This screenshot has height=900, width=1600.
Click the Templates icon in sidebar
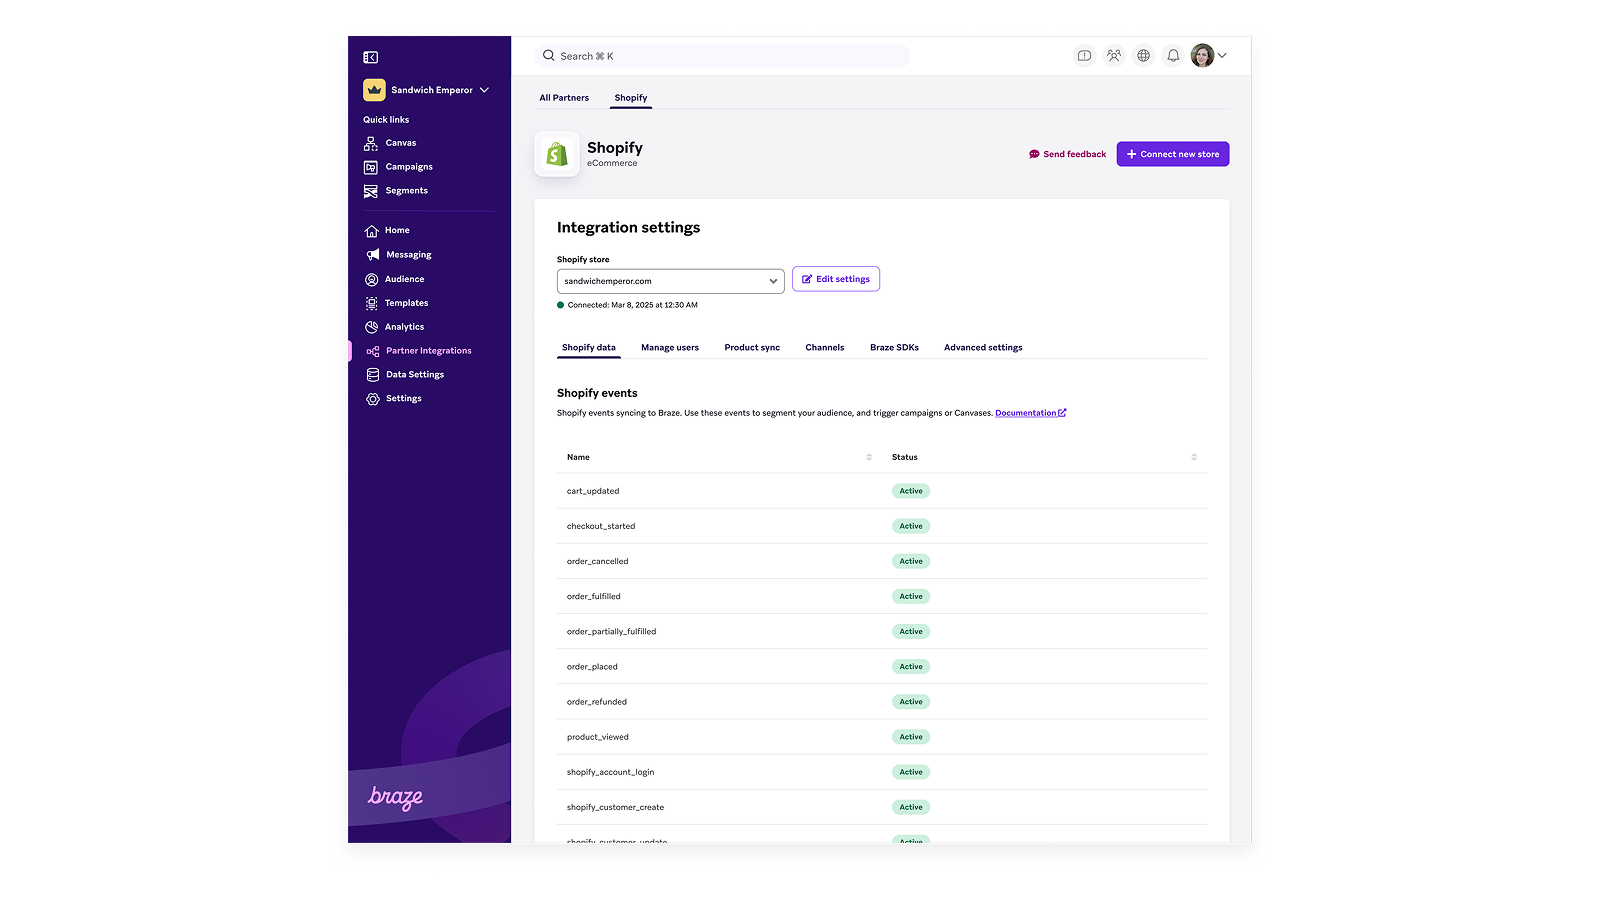[x=372, y=303]
